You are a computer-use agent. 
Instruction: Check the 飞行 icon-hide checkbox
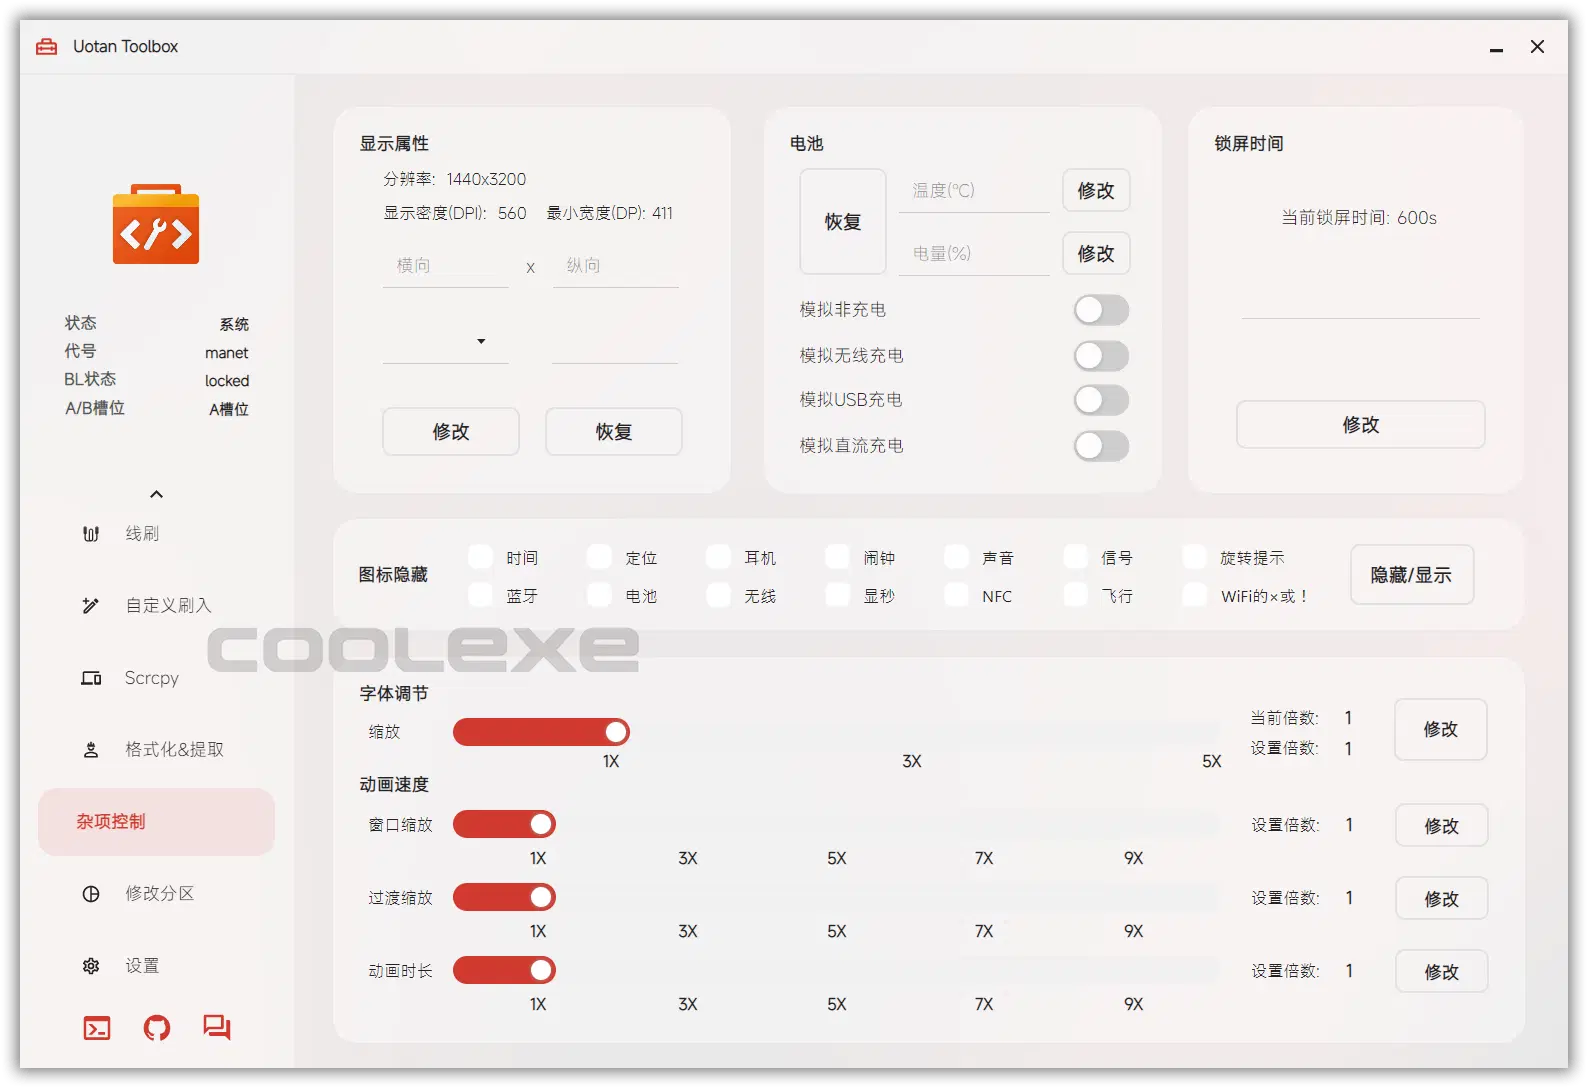point(1076,595)
